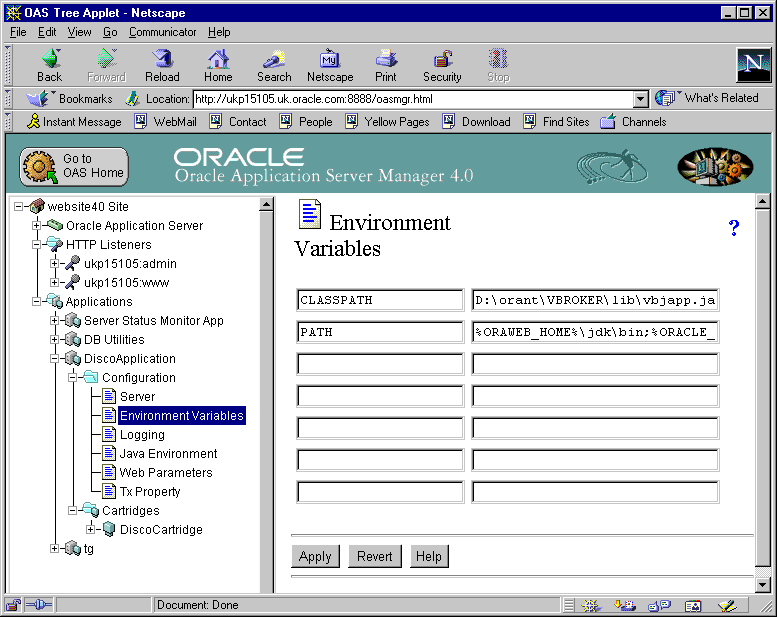Open the Communicator menu
The height and width of the screenshot is (618, 778).
(x=162, y=32)
